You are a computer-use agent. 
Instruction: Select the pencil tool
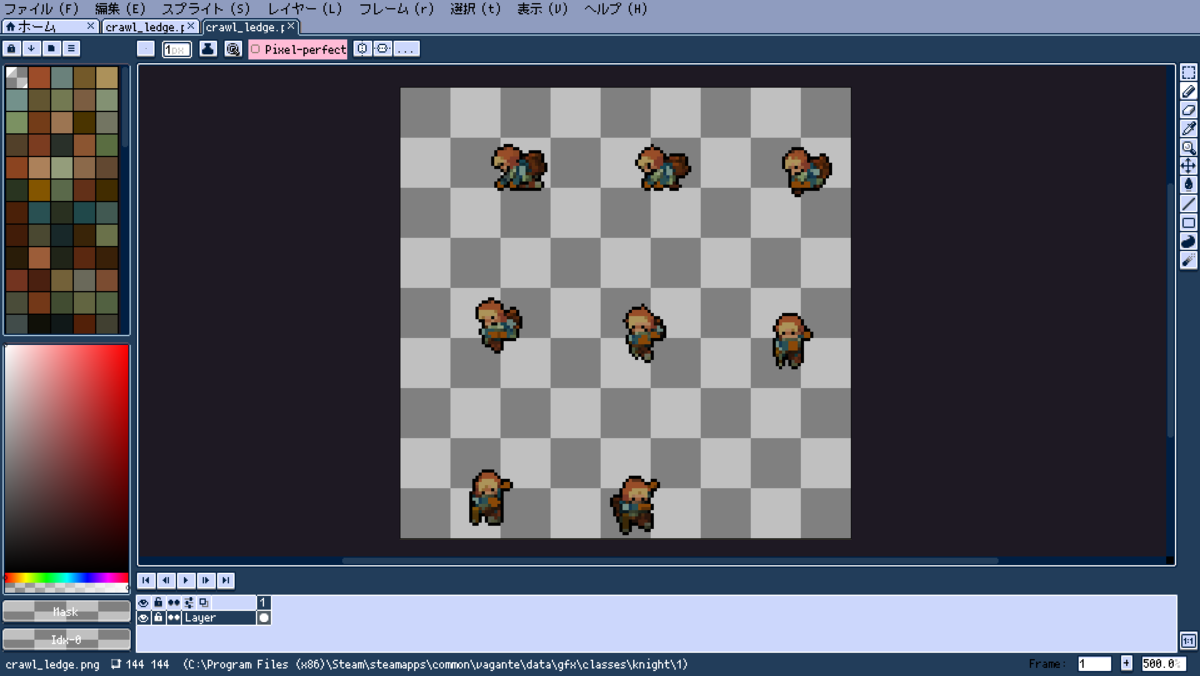[x=1188, y=91]
